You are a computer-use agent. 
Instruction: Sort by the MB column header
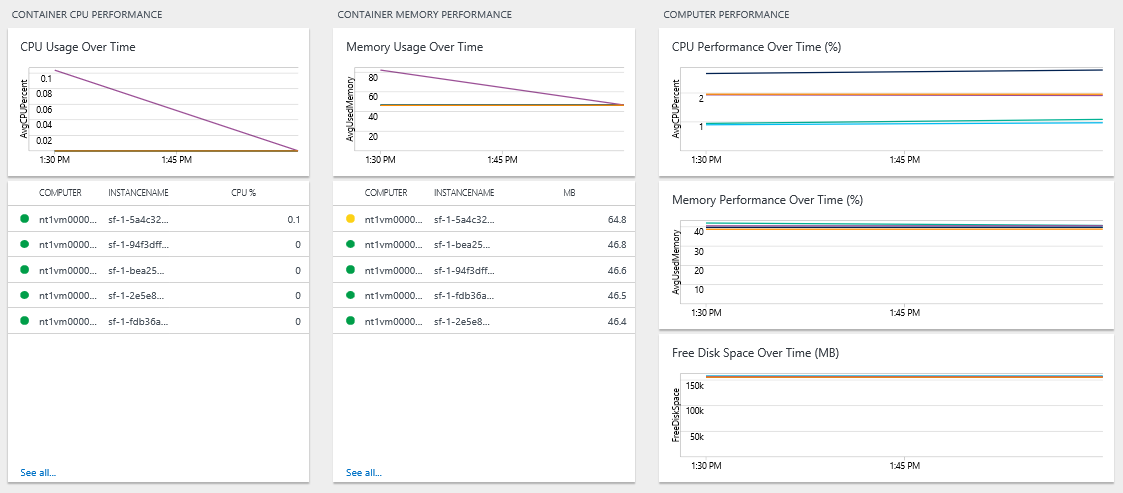(x=569, y=192)
